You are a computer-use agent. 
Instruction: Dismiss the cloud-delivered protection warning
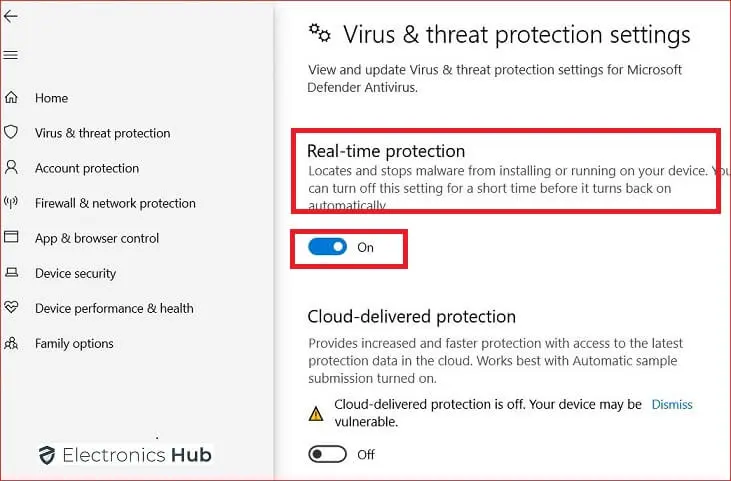(x=672, y=405)
